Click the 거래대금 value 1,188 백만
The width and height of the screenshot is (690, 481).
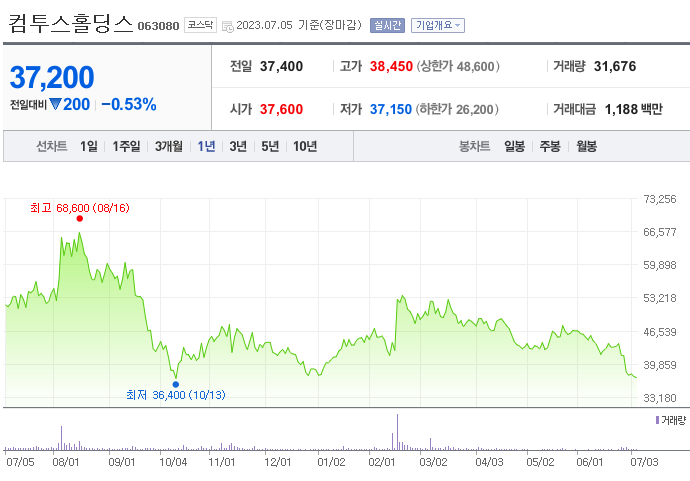click(634, 109)
